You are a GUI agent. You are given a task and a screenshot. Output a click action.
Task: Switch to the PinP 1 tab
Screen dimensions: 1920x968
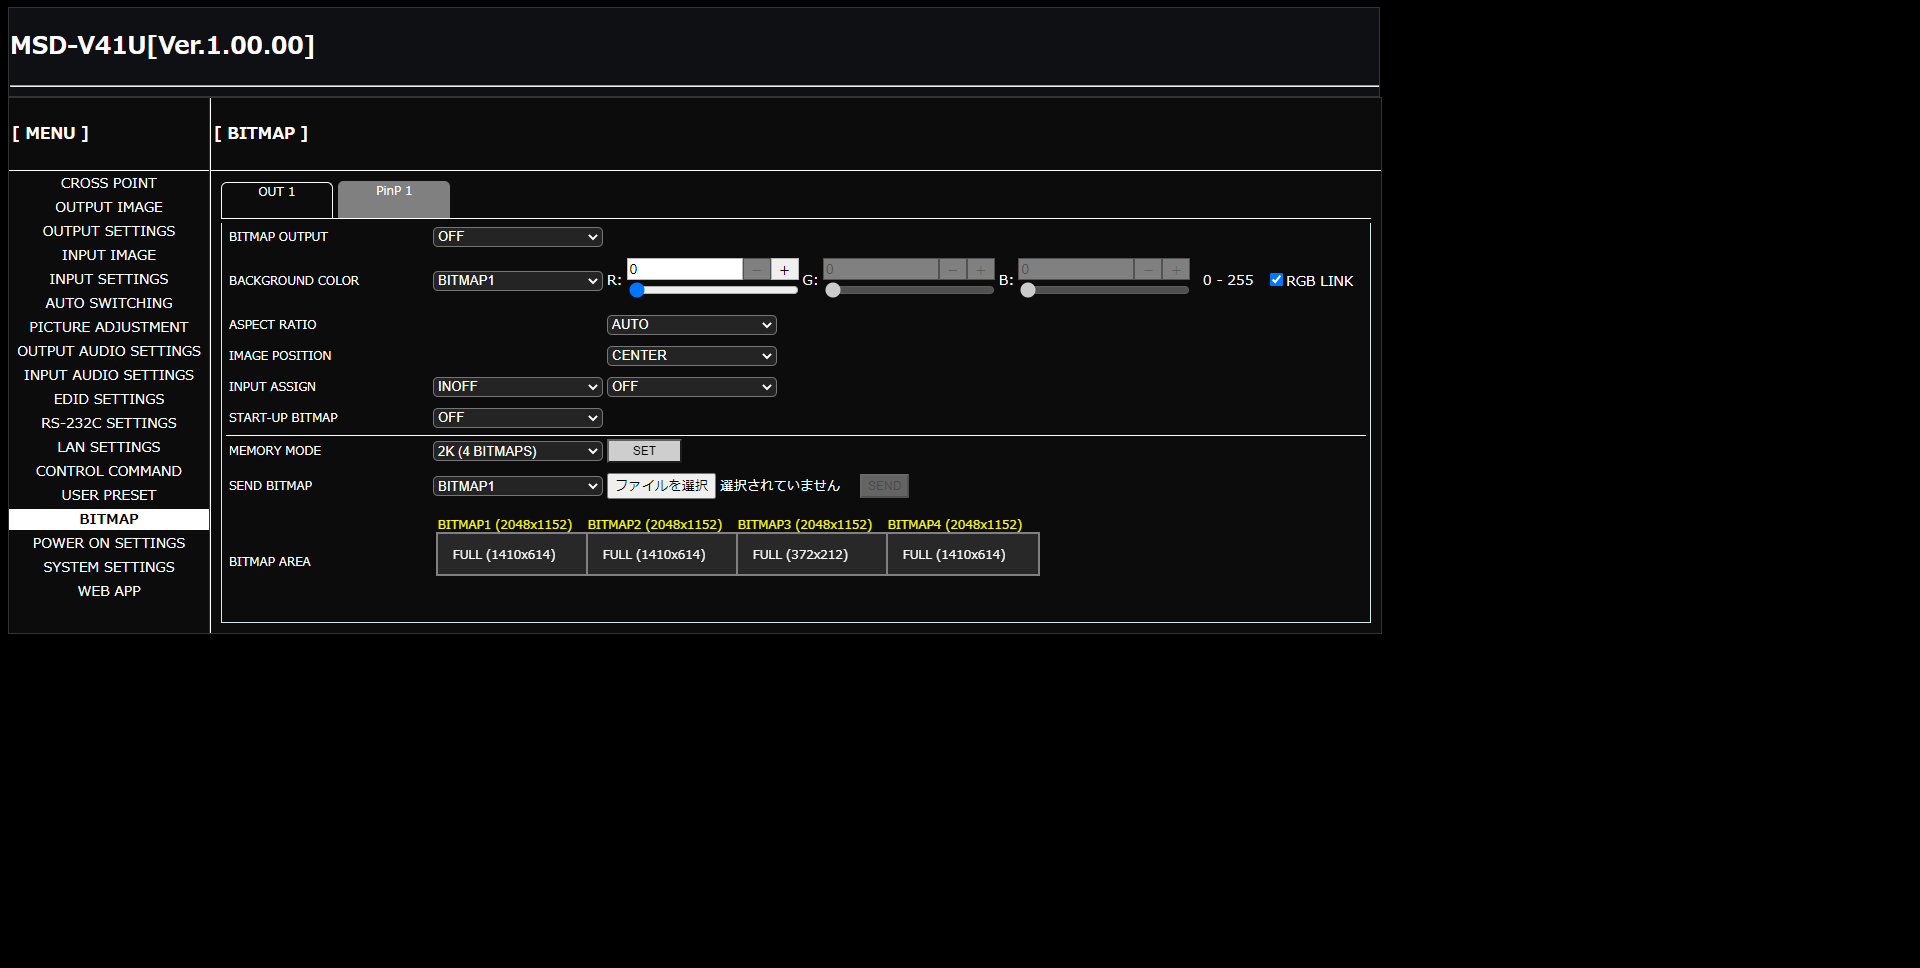pos(394,198)
